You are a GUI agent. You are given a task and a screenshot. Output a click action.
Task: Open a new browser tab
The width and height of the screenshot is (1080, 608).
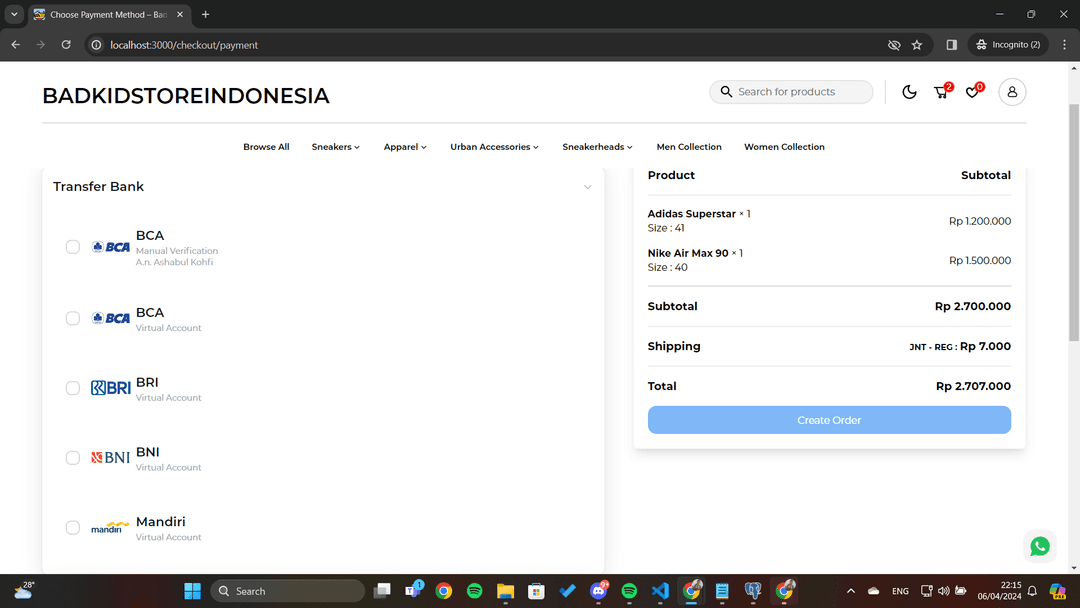click(205, 14)
